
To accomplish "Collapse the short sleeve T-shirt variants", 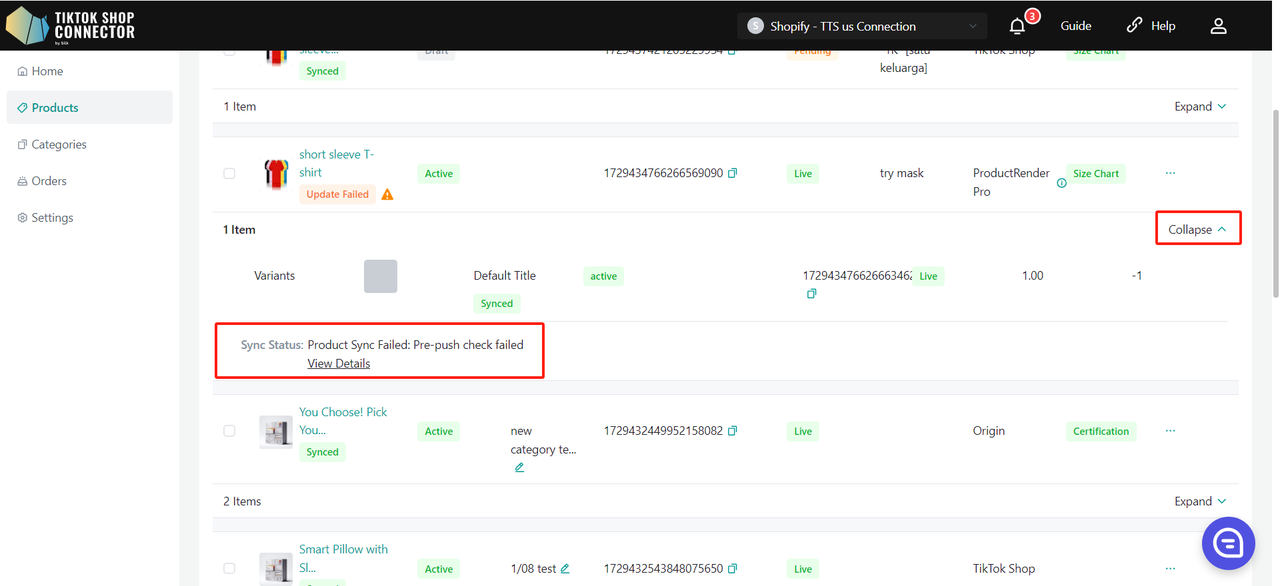I will 1197,229.
